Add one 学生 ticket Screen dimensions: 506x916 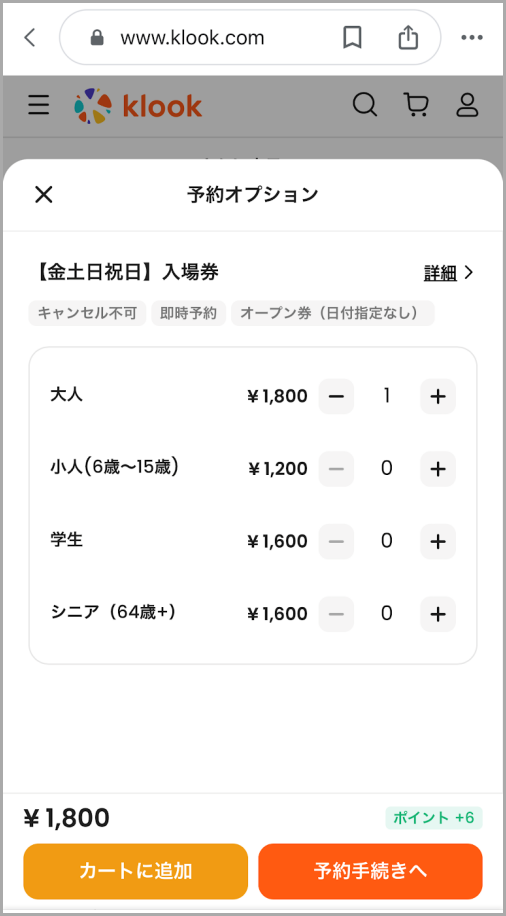point(438,542)
